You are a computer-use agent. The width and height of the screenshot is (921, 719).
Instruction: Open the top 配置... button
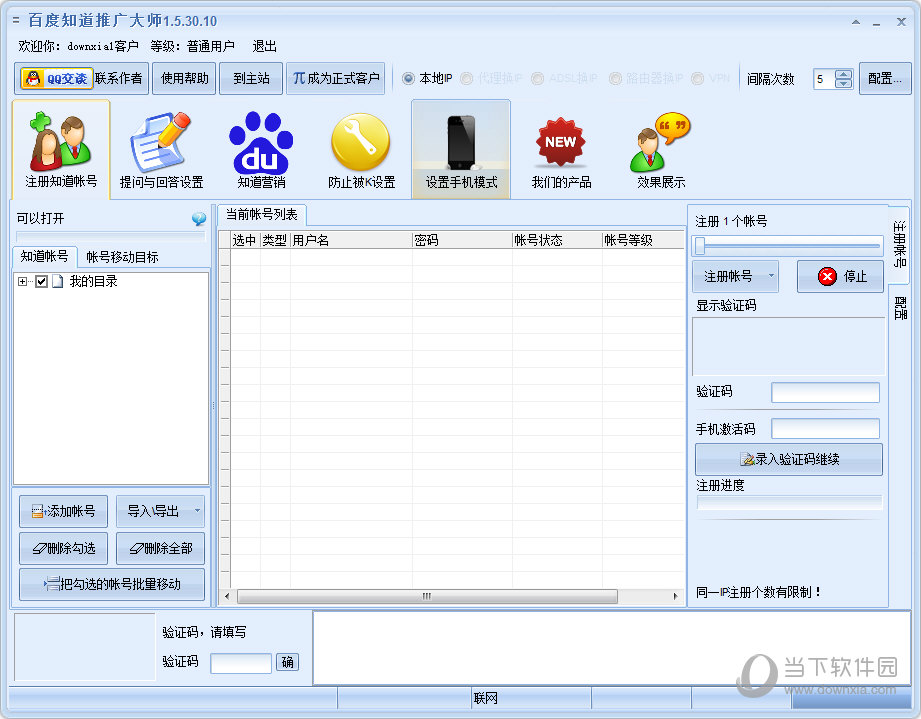point(885,78)
